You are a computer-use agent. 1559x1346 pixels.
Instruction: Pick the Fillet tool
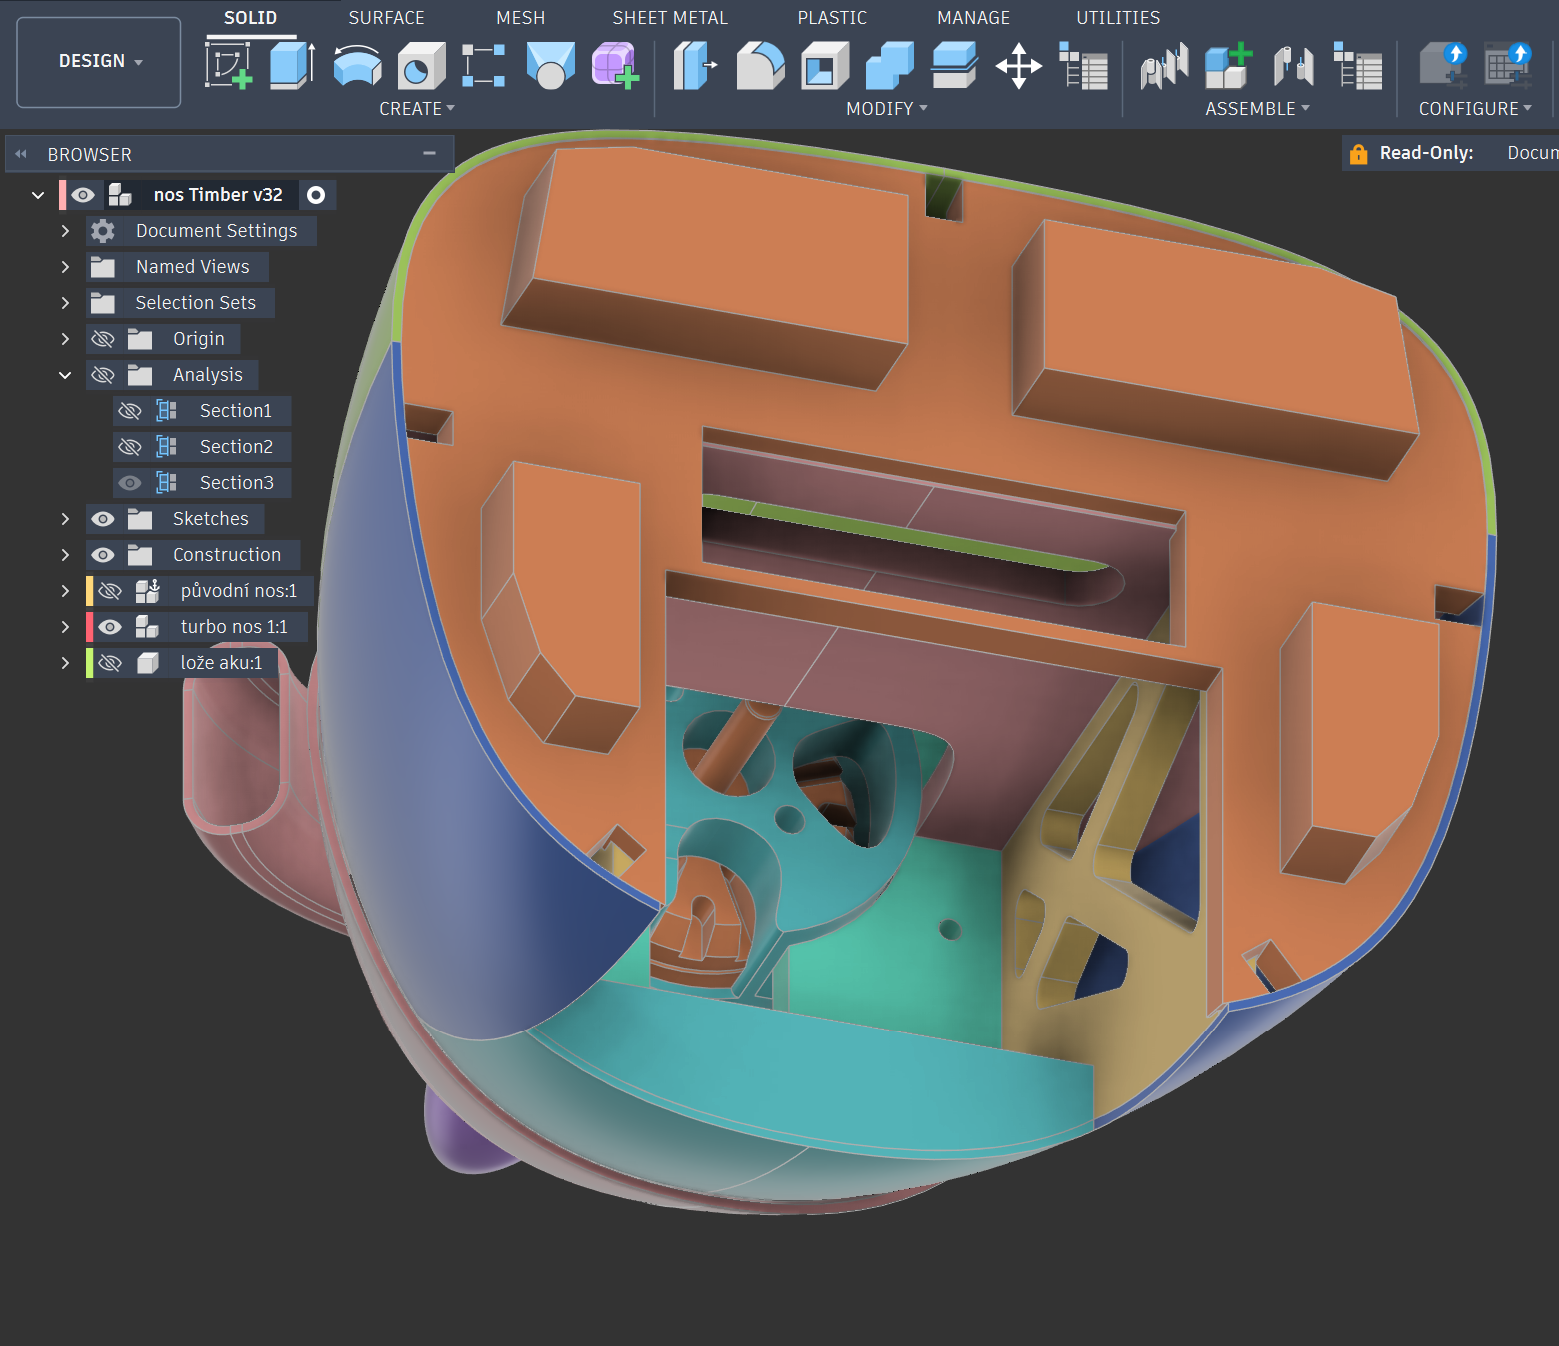pos(760,67)
